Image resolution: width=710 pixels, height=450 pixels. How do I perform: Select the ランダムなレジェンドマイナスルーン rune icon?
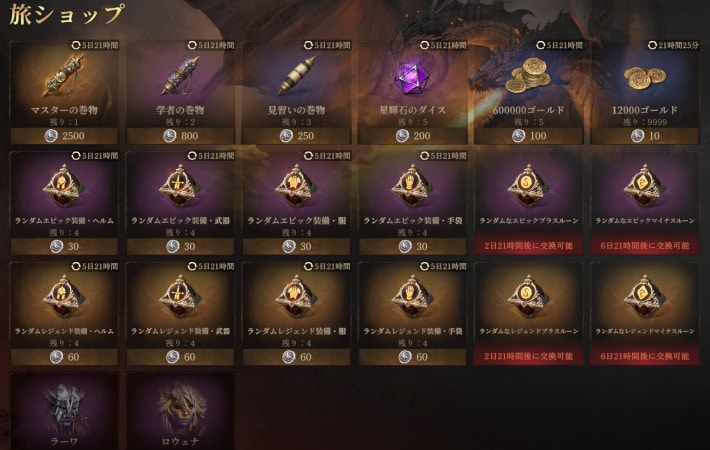[x=644, y=297]
